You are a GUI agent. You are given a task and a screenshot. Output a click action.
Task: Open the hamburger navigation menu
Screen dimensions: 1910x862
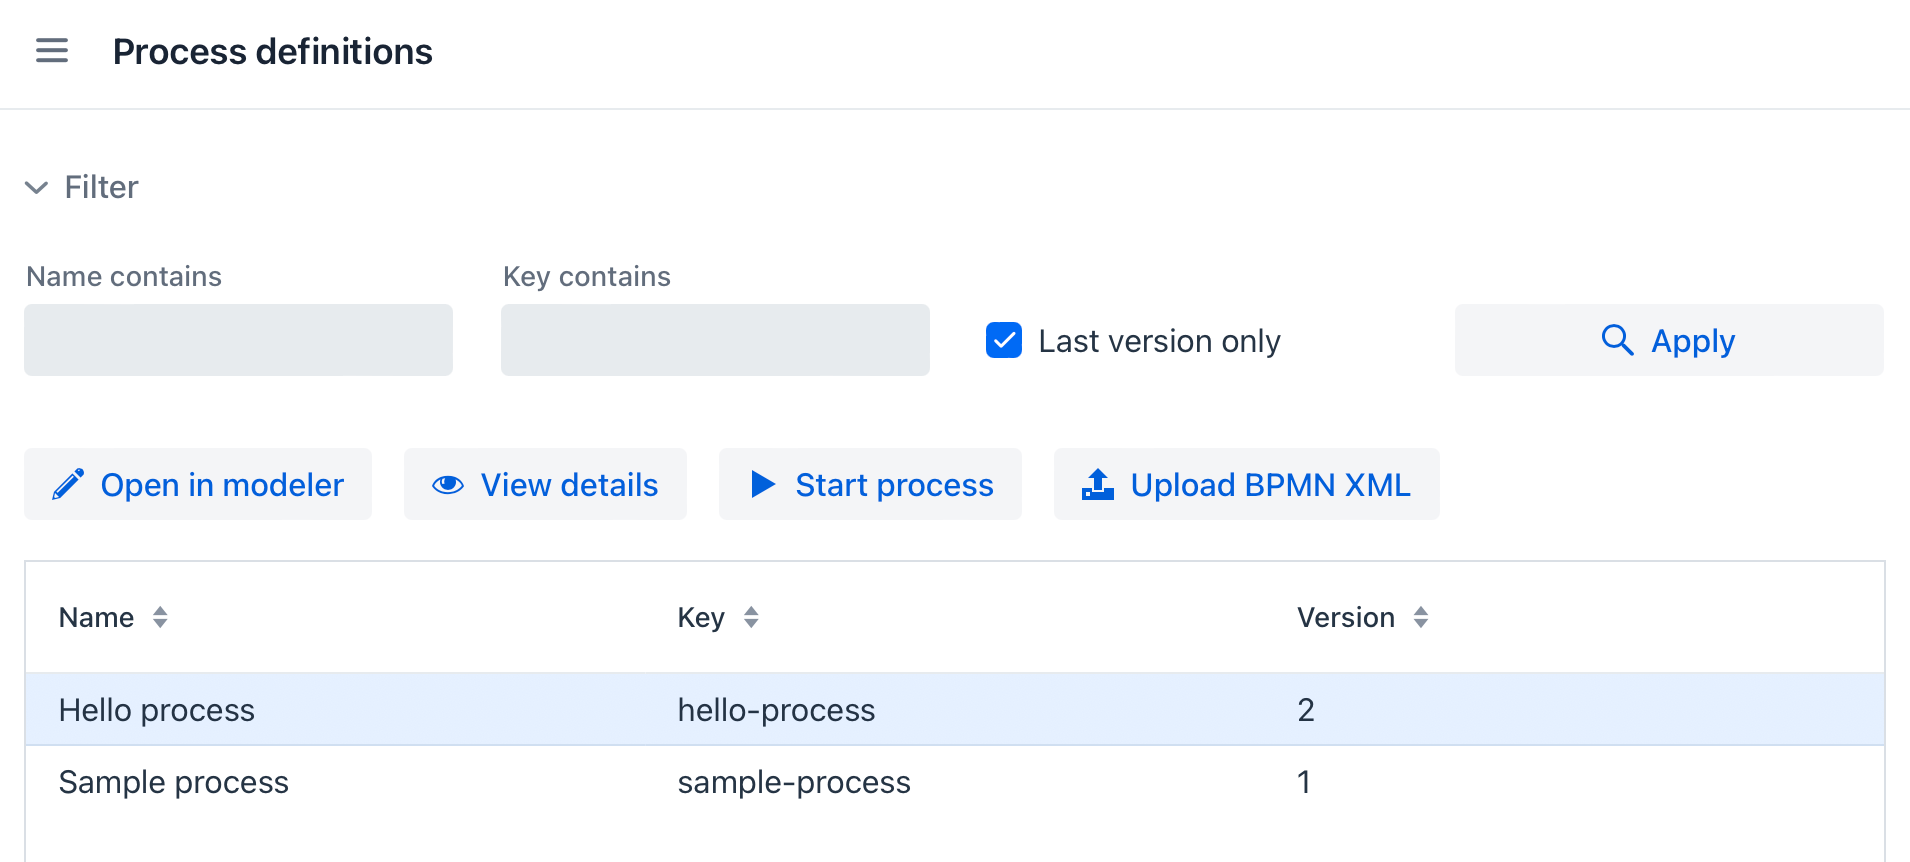click(52, 51)
